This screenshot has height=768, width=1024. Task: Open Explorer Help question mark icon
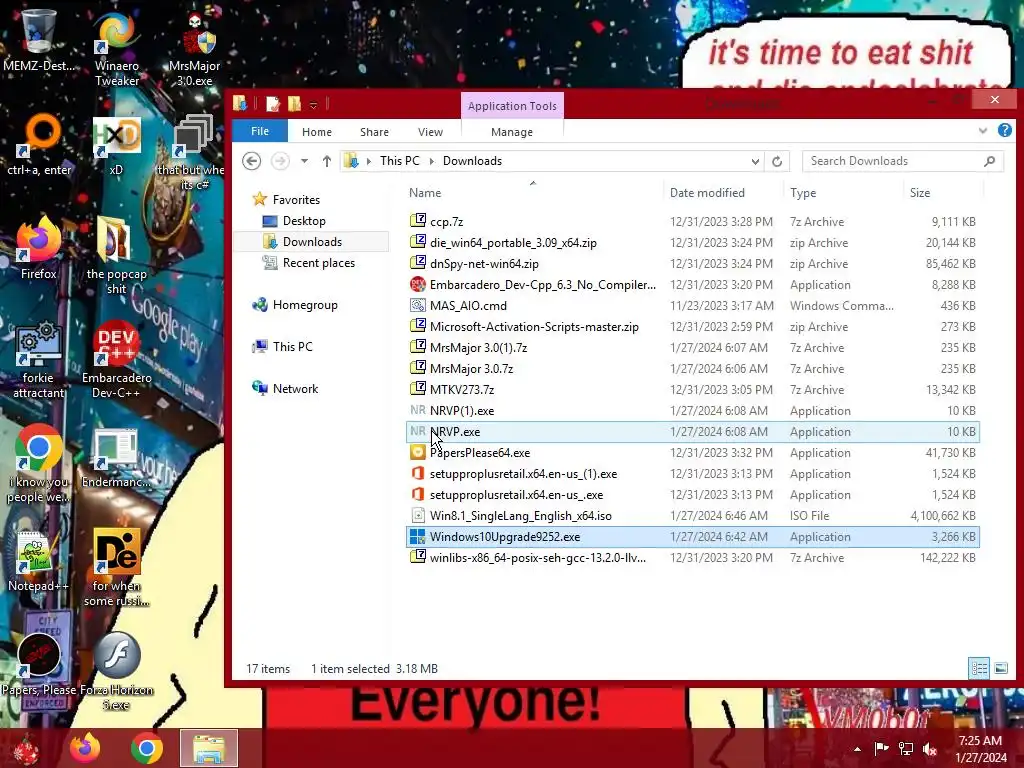(x=1005, y=131)
